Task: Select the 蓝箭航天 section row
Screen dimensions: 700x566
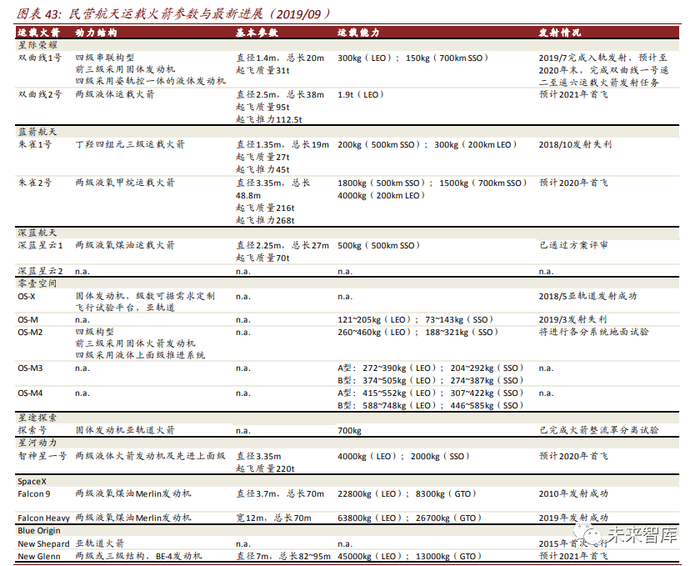Action: point(347,132)
